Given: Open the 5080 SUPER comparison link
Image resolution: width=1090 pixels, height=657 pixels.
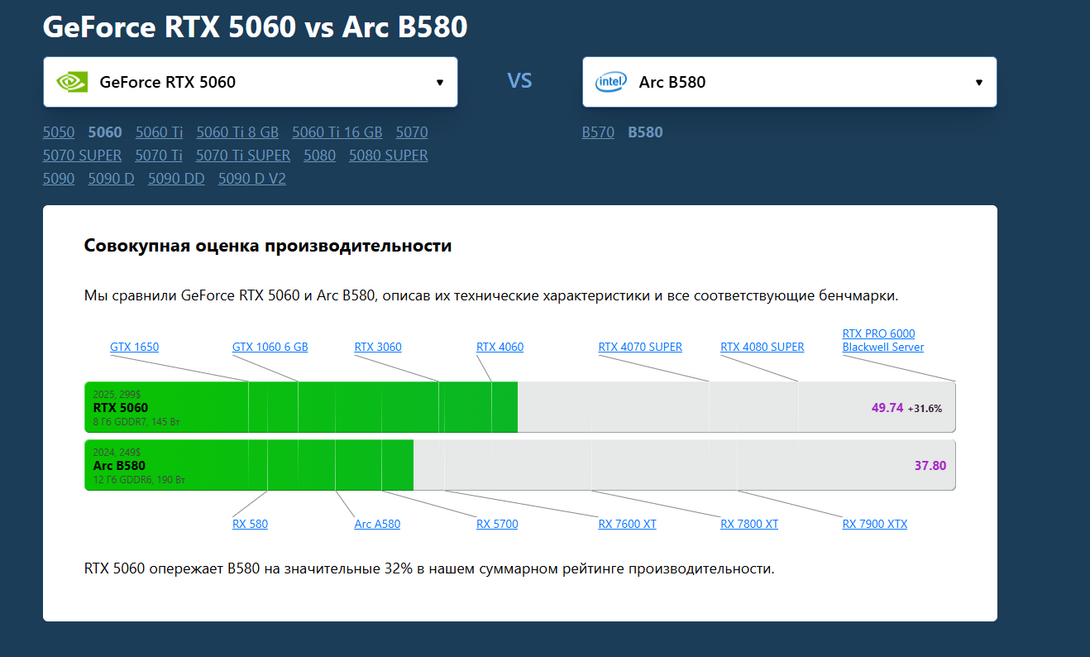Looking at the screenshot, I should pos(388,155).
